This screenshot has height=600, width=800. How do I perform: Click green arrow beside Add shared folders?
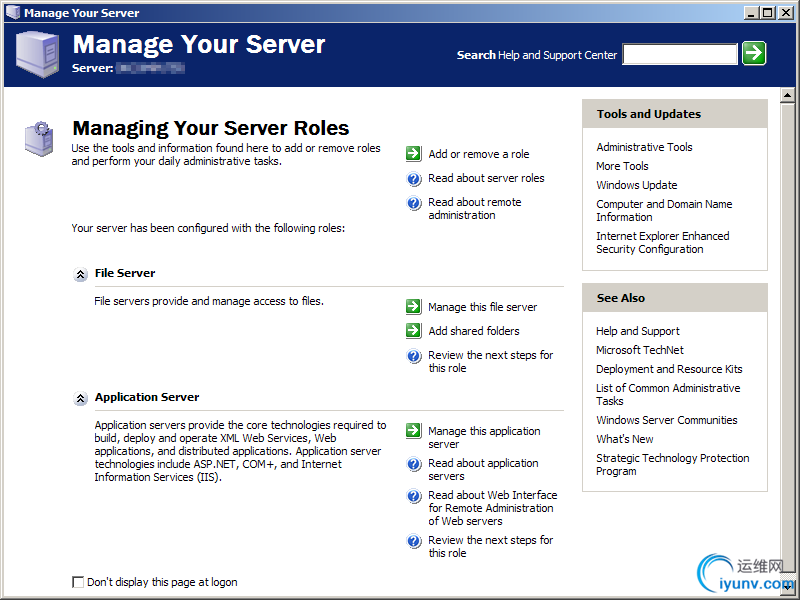pyautogui.click(x=414, y=331)
